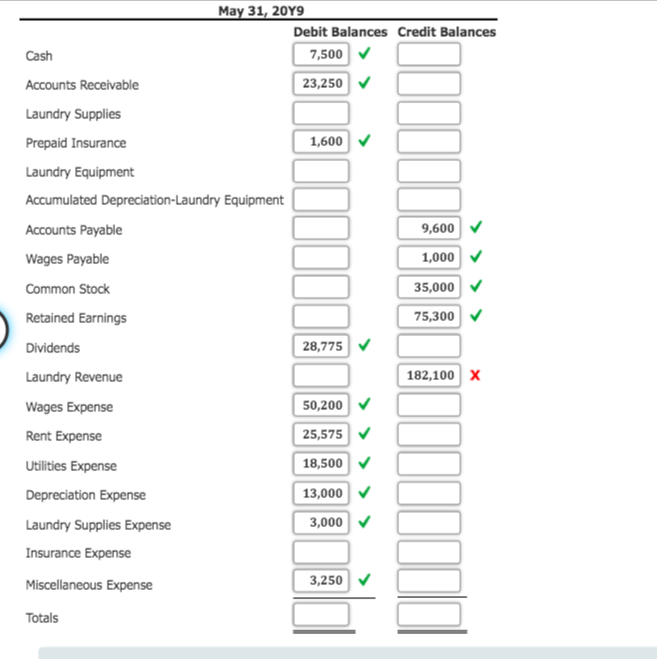Click green checkmark beside Common Stock amount
This screenshot has width=657, height=659.
pyautogui.click(x=476, y=286)
